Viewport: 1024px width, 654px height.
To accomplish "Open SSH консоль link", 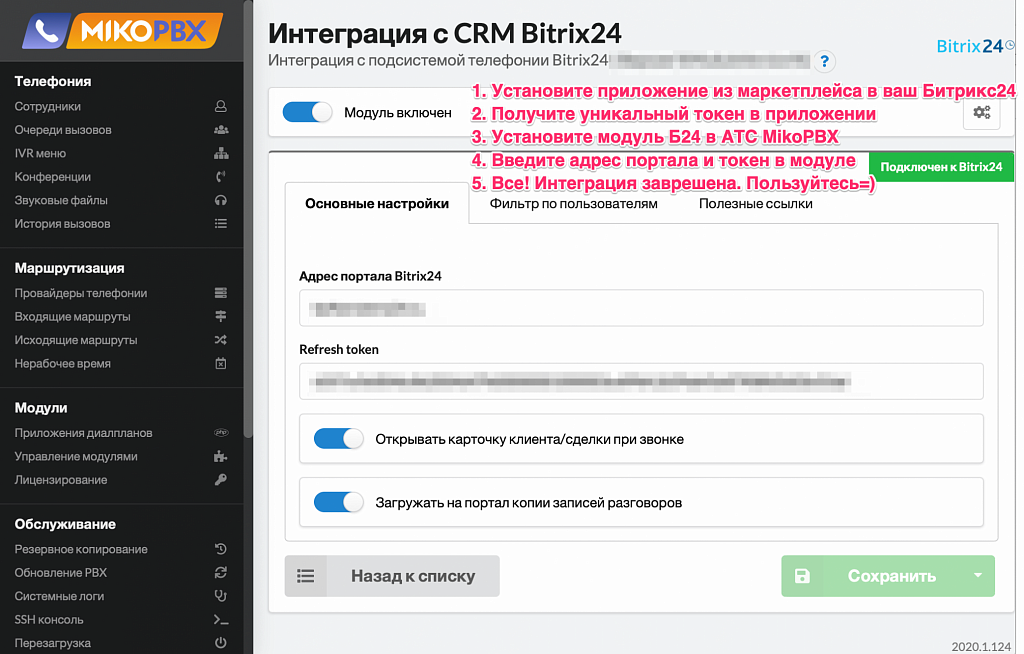I will point(49,619).
